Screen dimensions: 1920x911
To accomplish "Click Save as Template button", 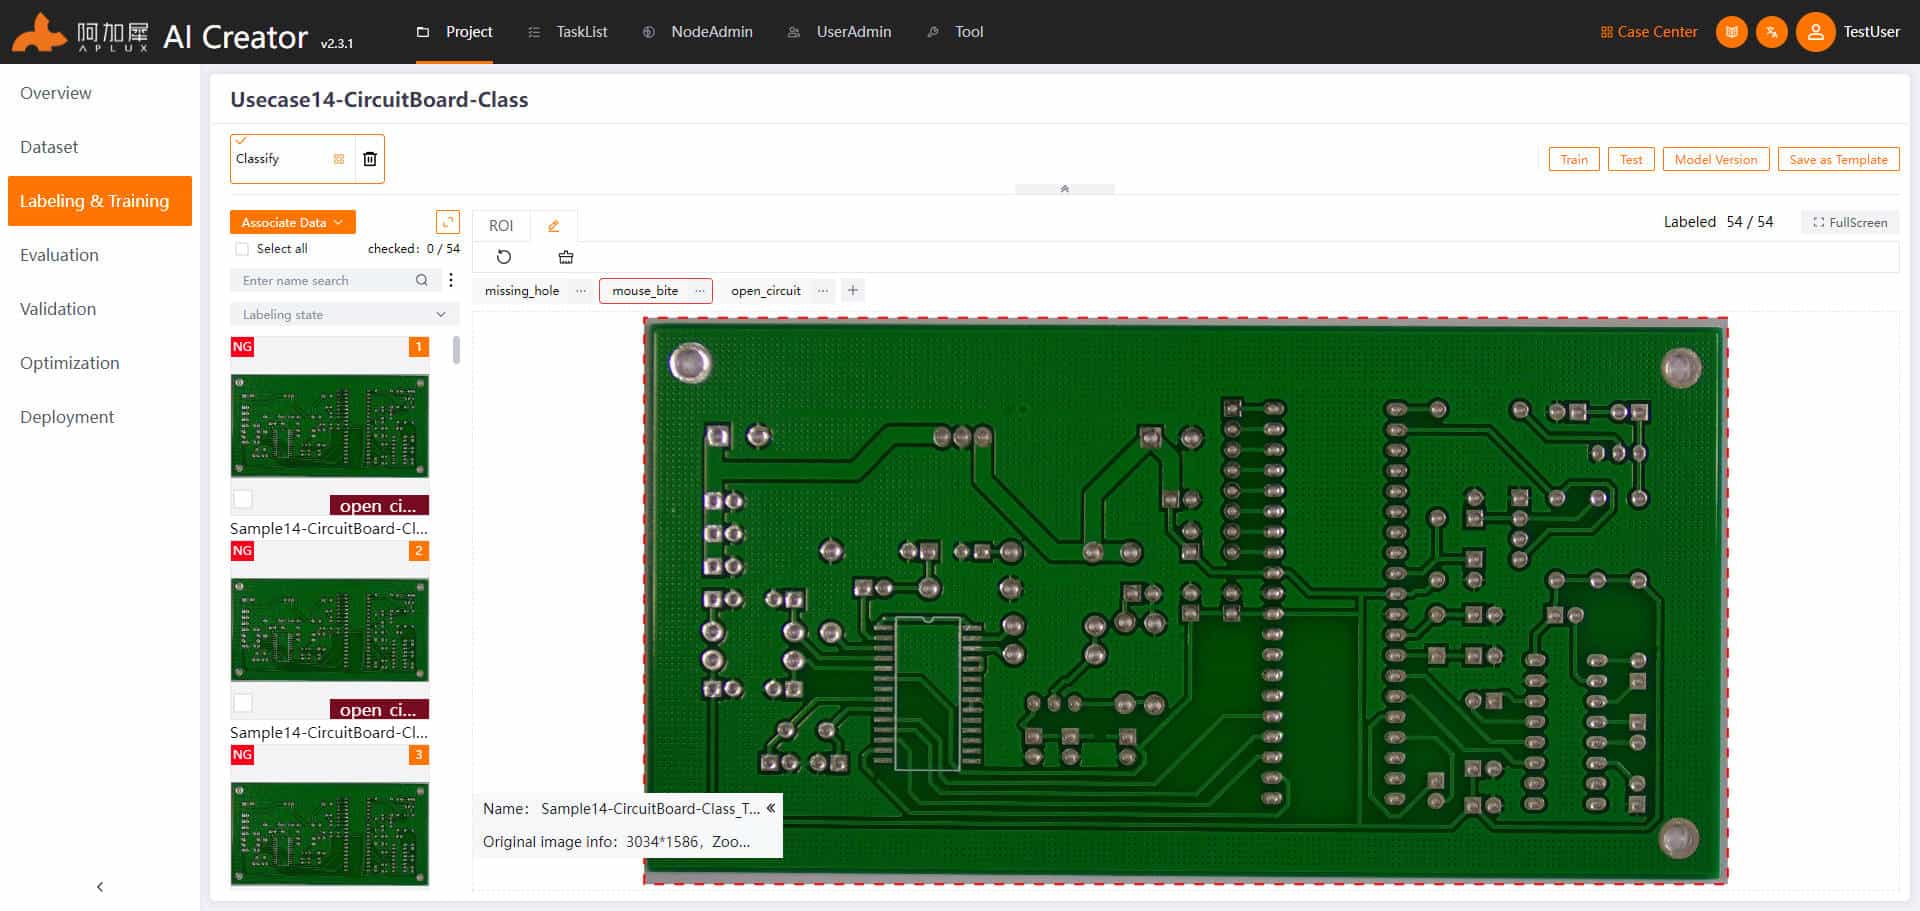I will pyautogui.click(x=1838, y=160).
